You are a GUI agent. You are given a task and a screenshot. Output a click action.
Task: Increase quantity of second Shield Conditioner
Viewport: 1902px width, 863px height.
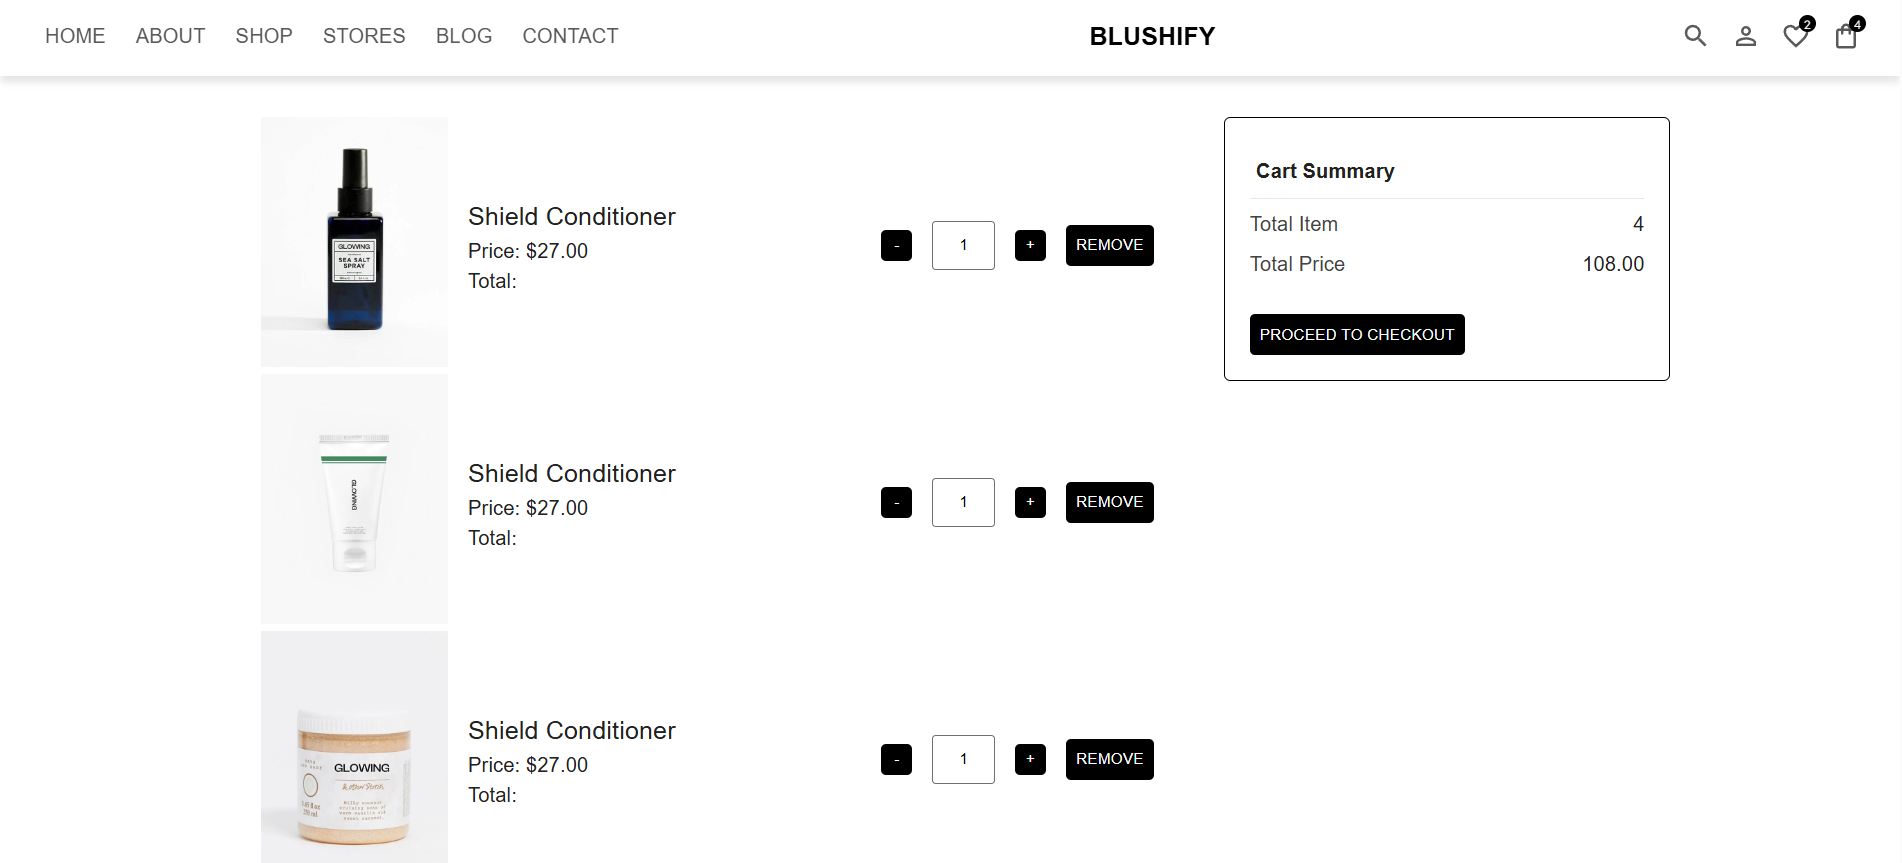(x=1030, y=502)
